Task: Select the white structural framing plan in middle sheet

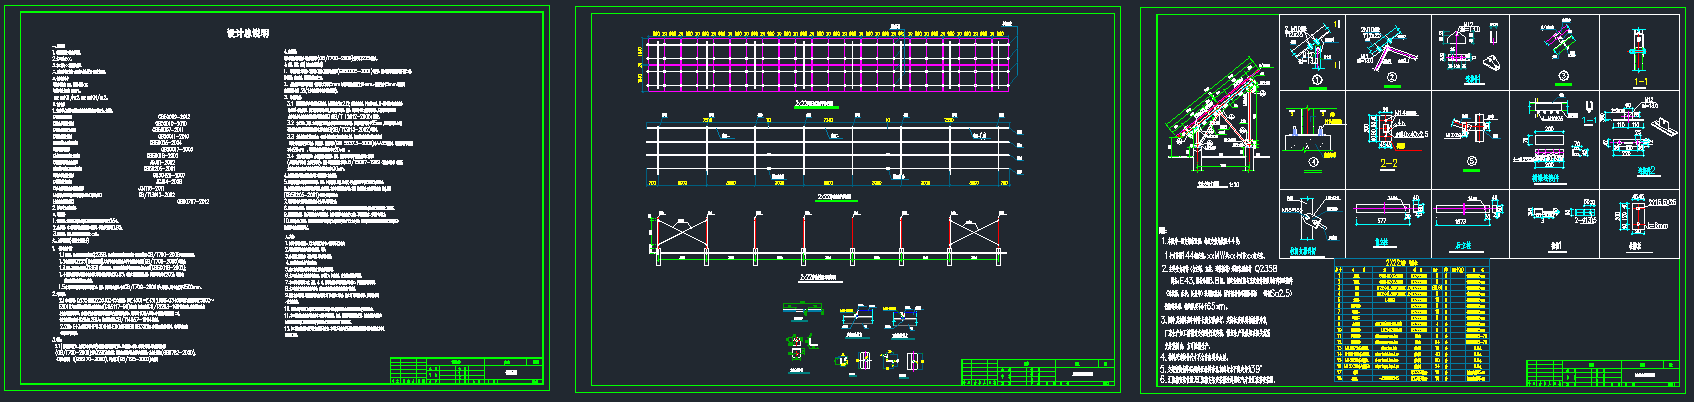Action: (x=827, y=152)
